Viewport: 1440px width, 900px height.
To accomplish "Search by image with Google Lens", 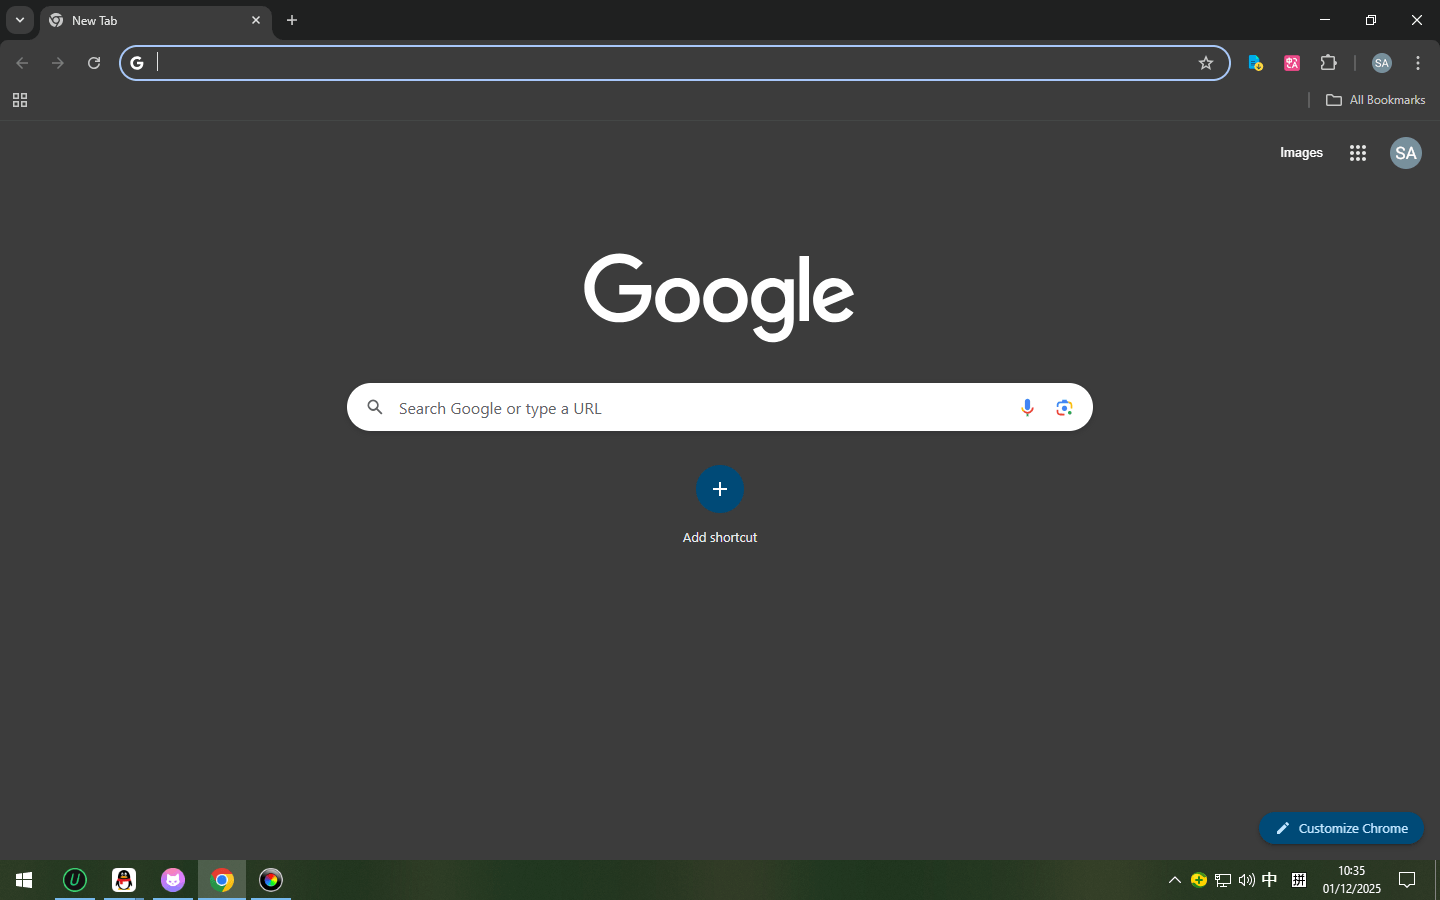I will pos(1064,407).
